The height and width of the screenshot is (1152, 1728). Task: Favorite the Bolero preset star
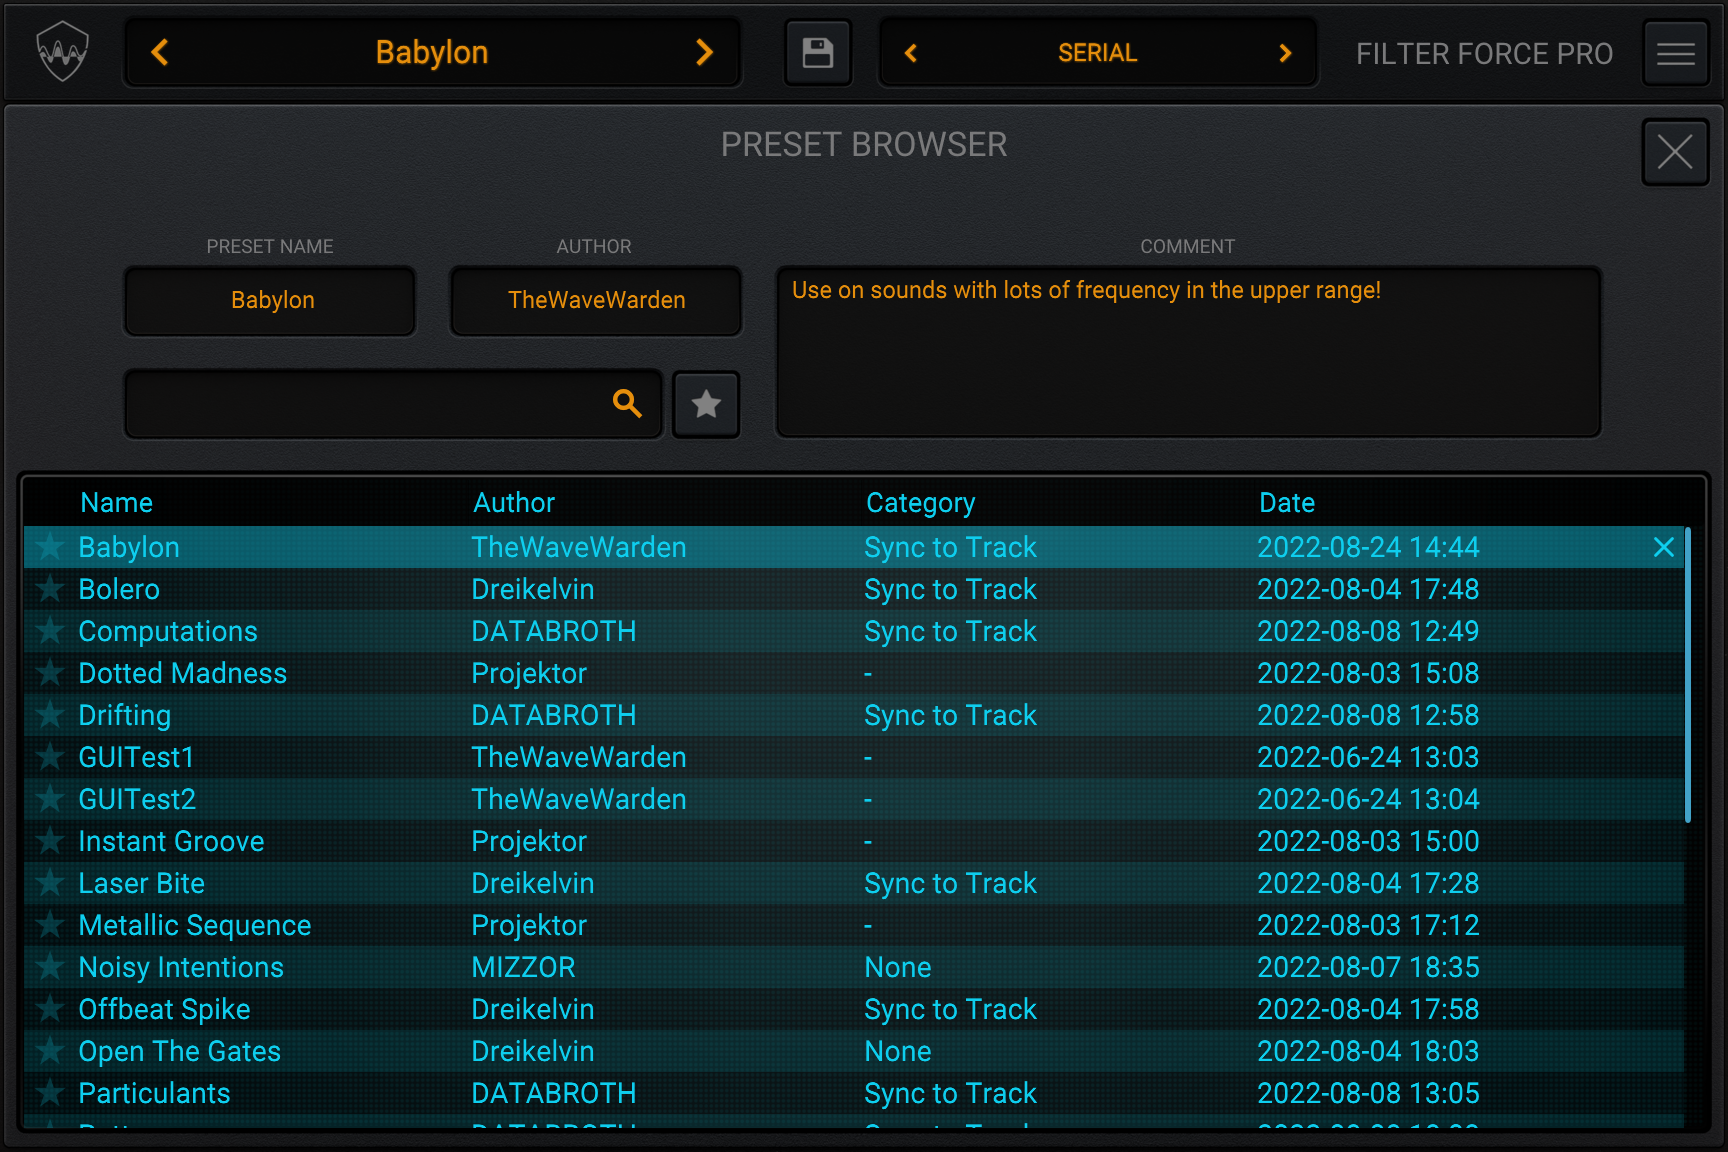coord(50,589)
